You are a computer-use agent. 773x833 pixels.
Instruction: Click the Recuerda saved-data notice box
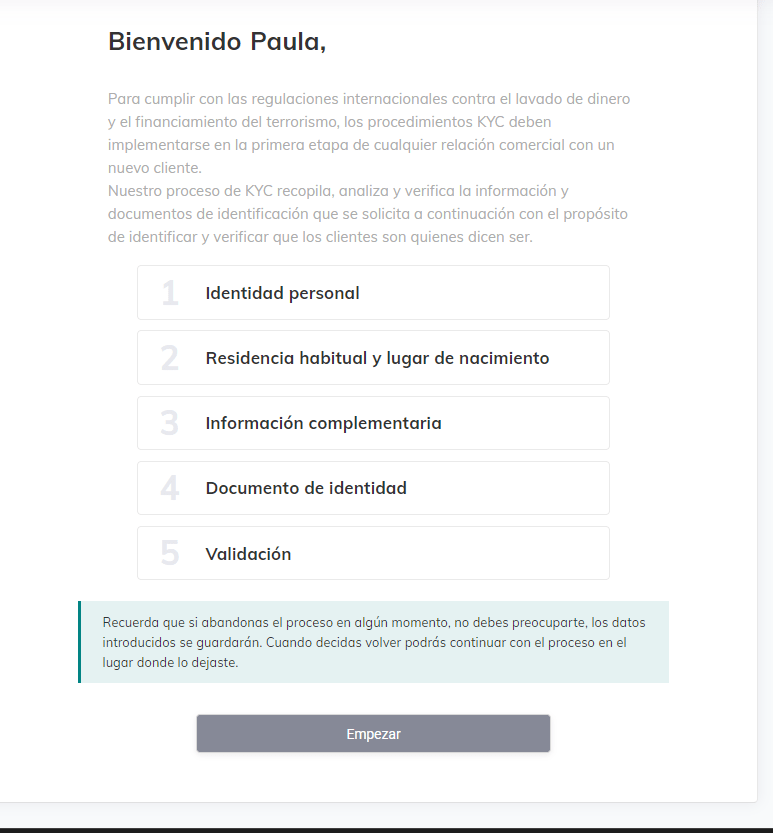pyautogui.click(x=373, y=642)
